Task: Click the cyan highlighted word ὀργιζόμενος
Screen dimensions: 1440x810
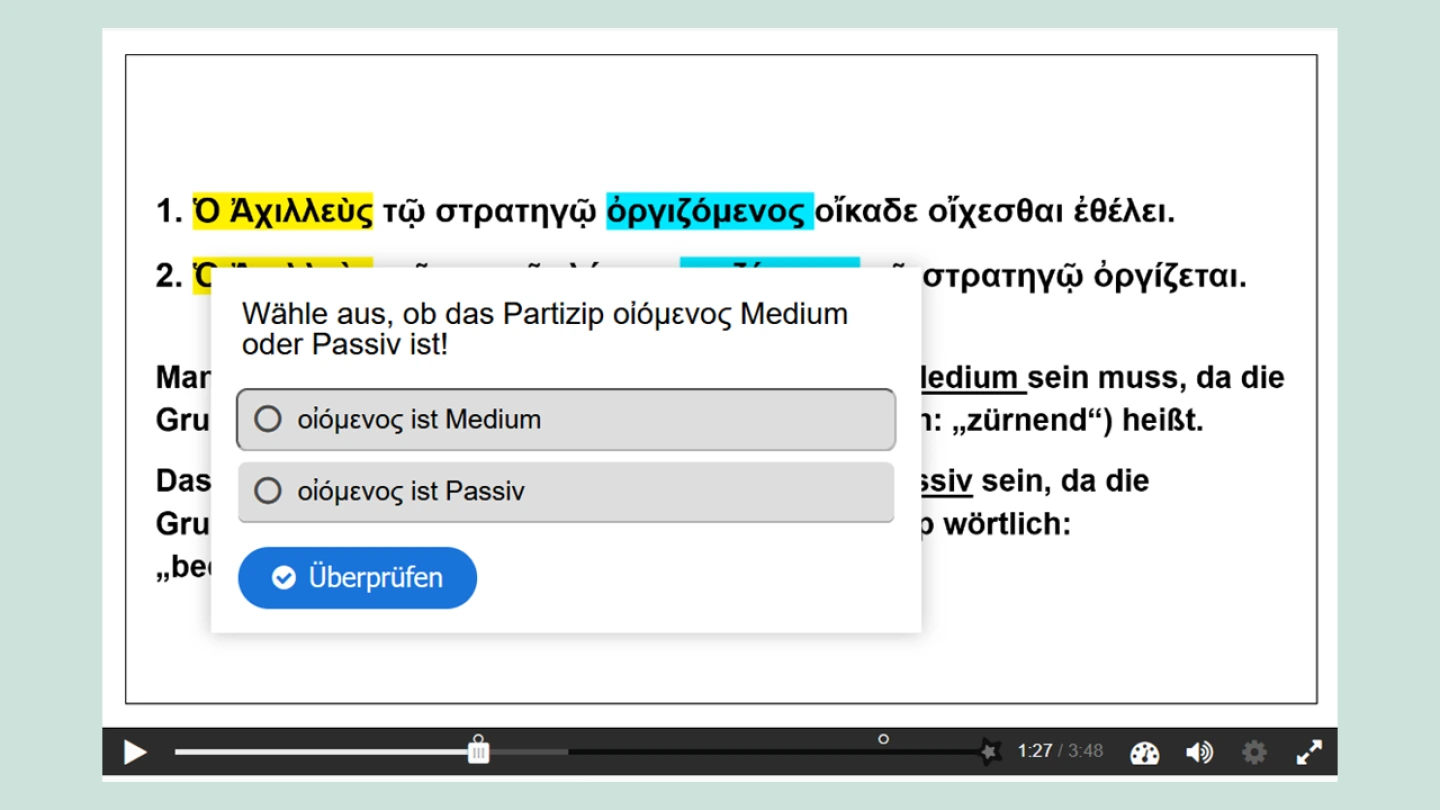Action: pos(709,212)
